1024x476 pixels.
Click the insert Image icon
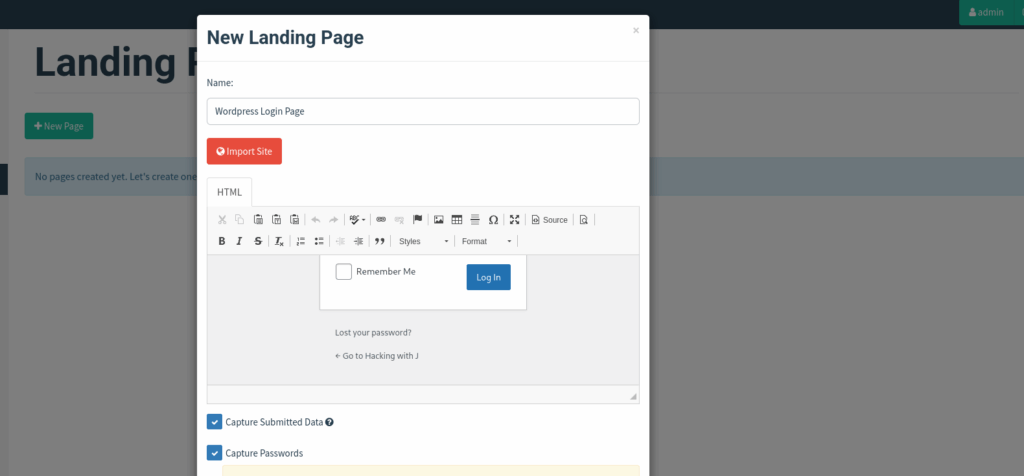[439, 220]
